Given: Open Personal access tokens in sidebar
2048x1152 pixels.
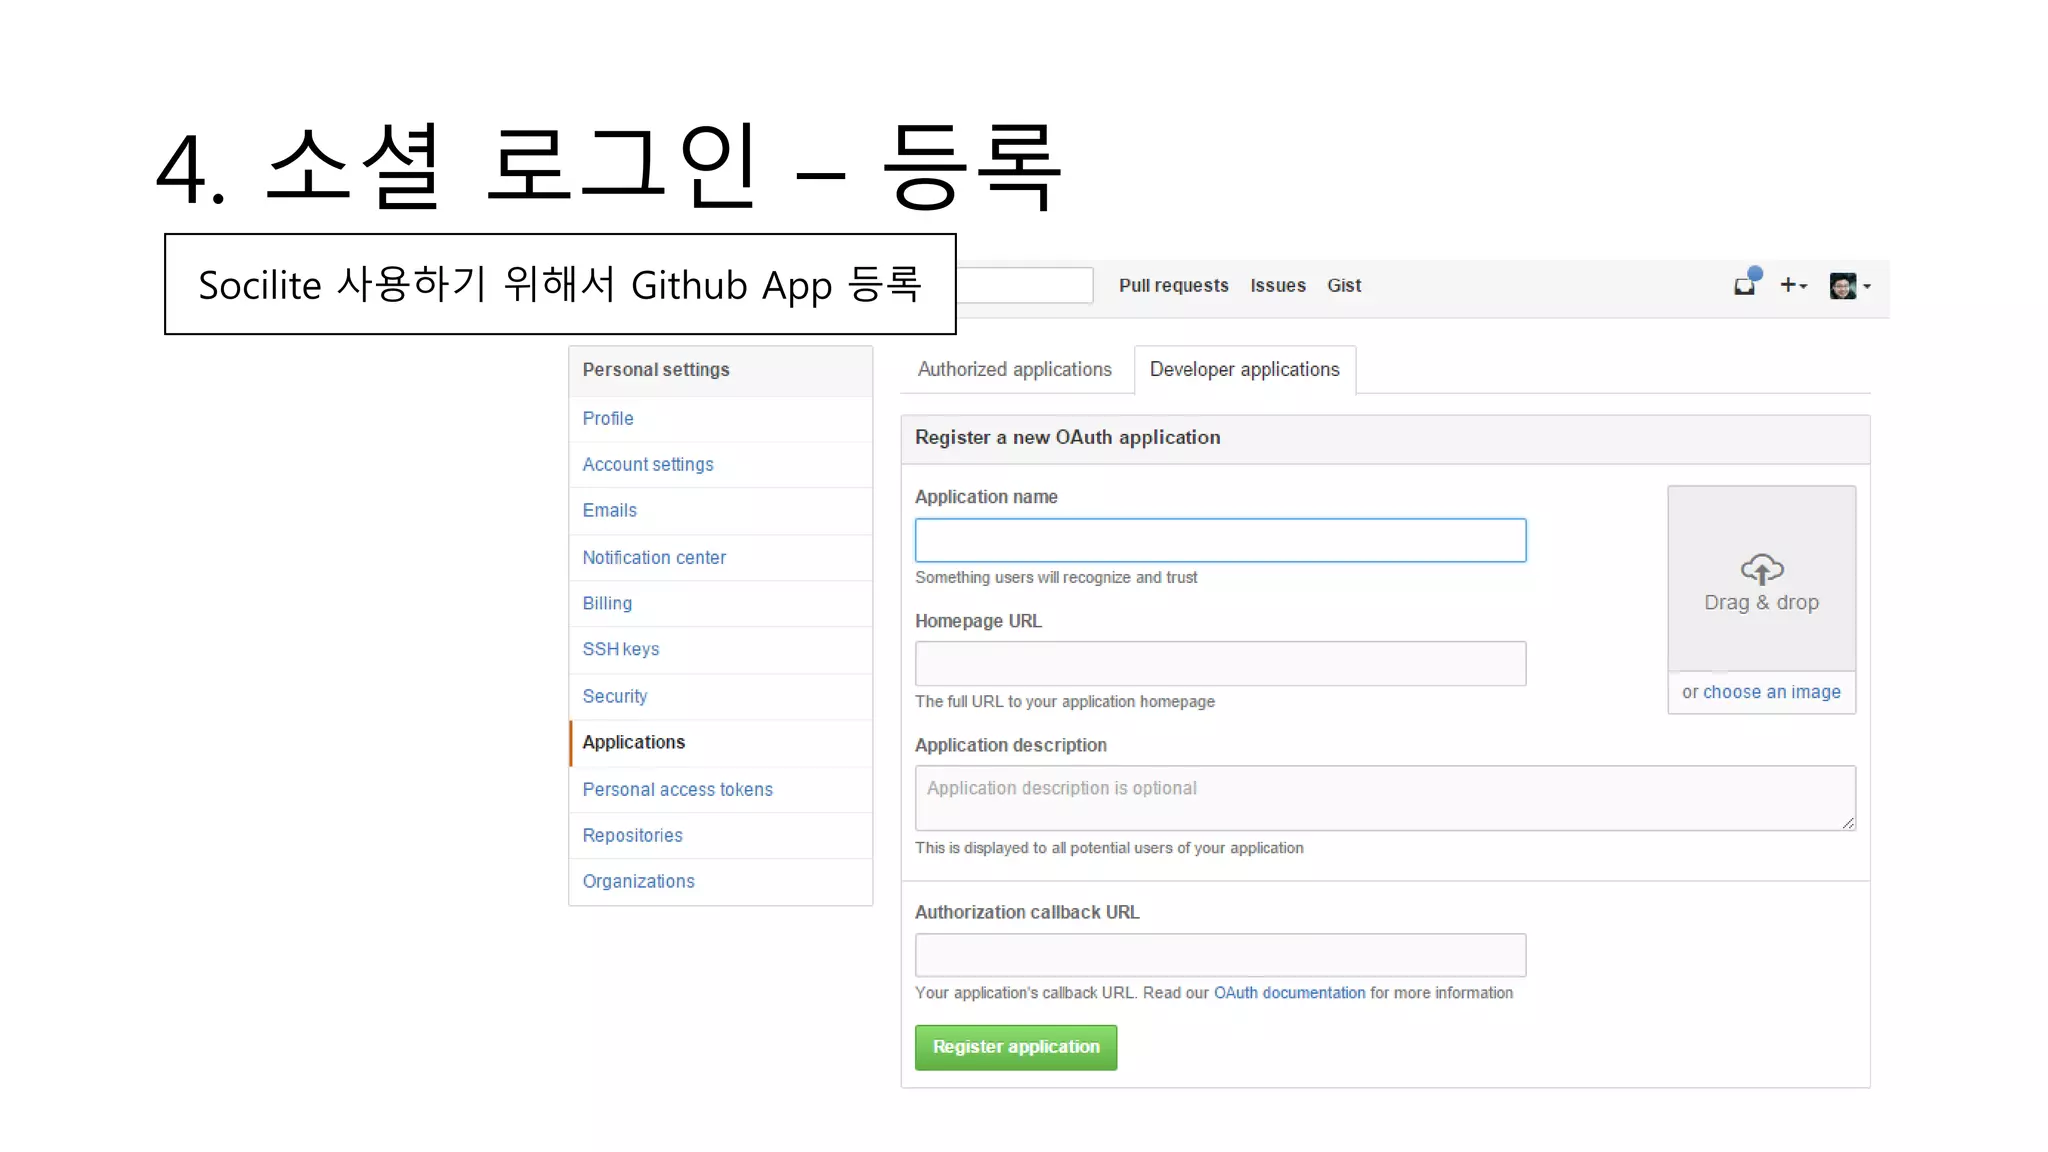Looking at the screenshot, I should tap(720, 790).
